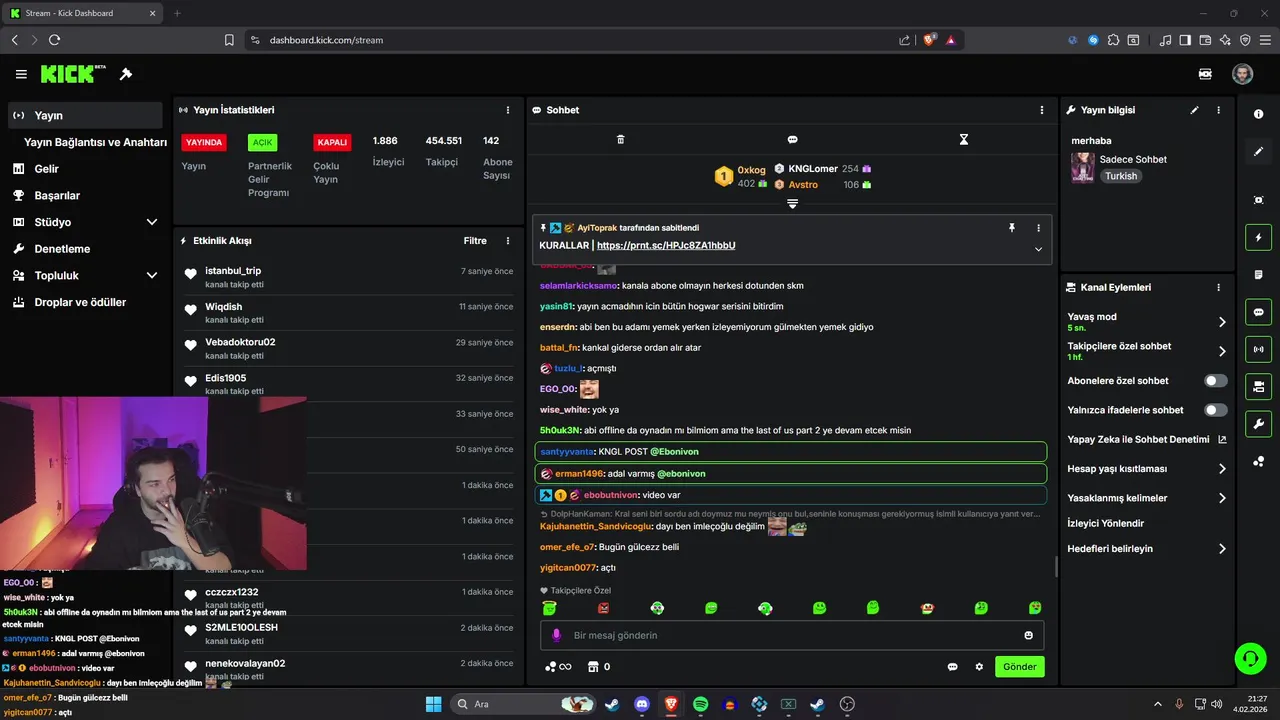
Task: Click the hourglass icon in chat toolbar
Action: (964, 139)
